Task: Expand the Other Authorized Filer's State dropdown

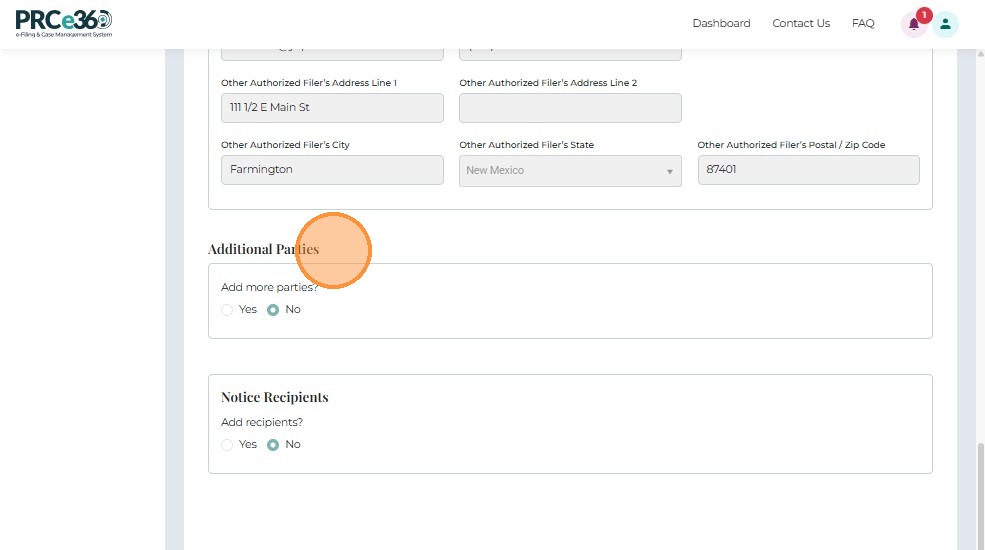Action: [x=570, y=170]
